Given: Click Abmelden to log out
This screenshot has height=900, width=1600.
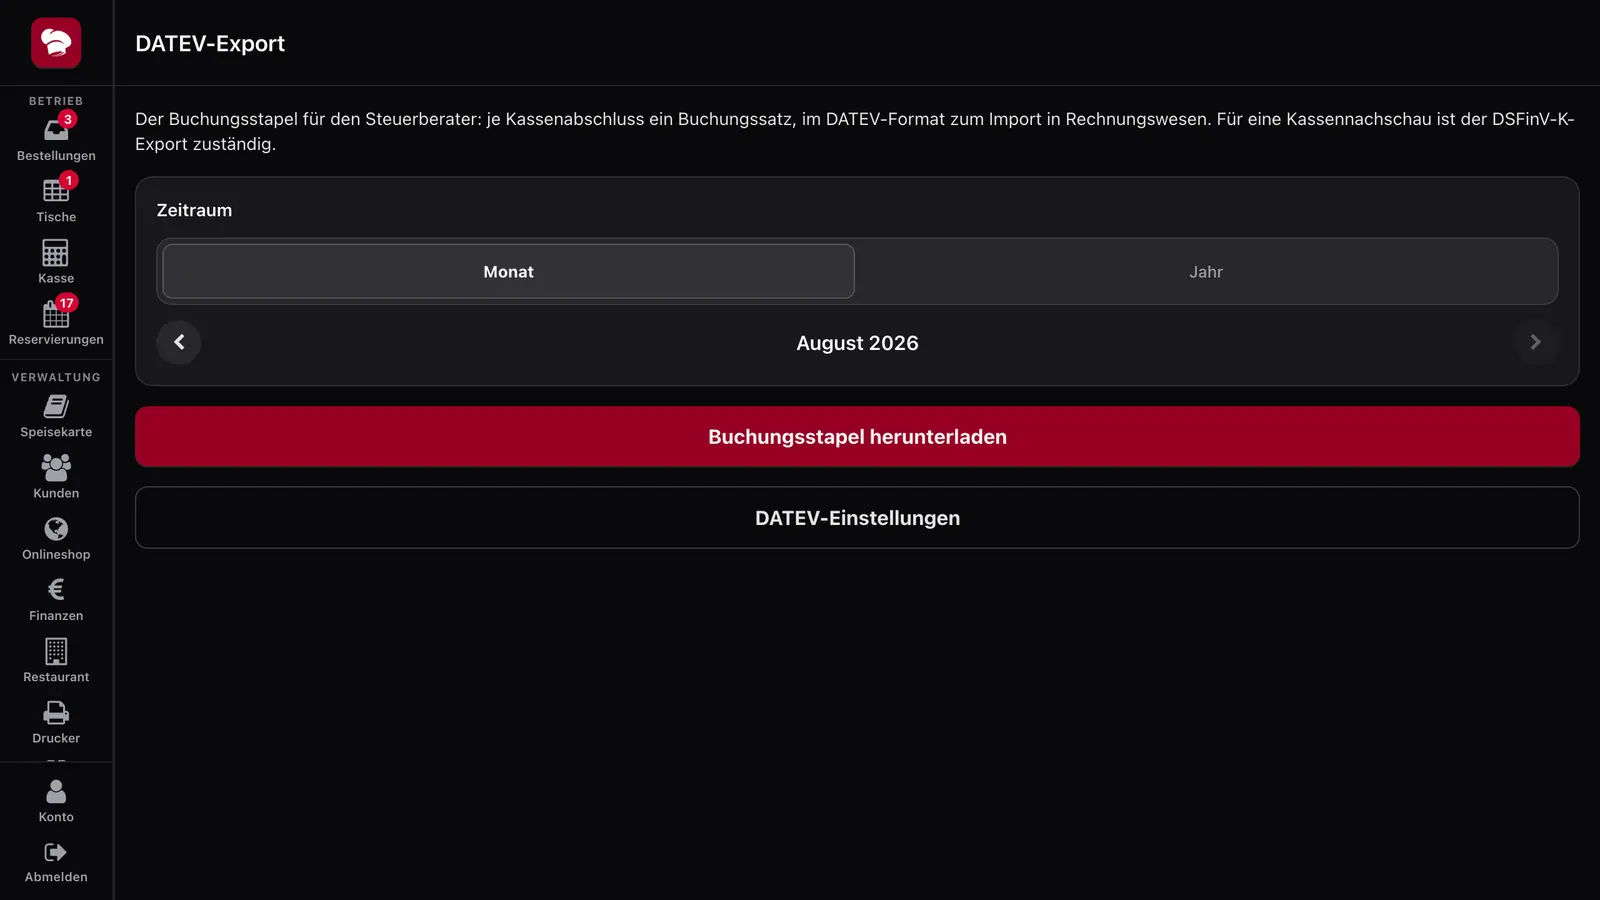Looking at the screenshot, I should pyautogui.click(x=56, y=862).
